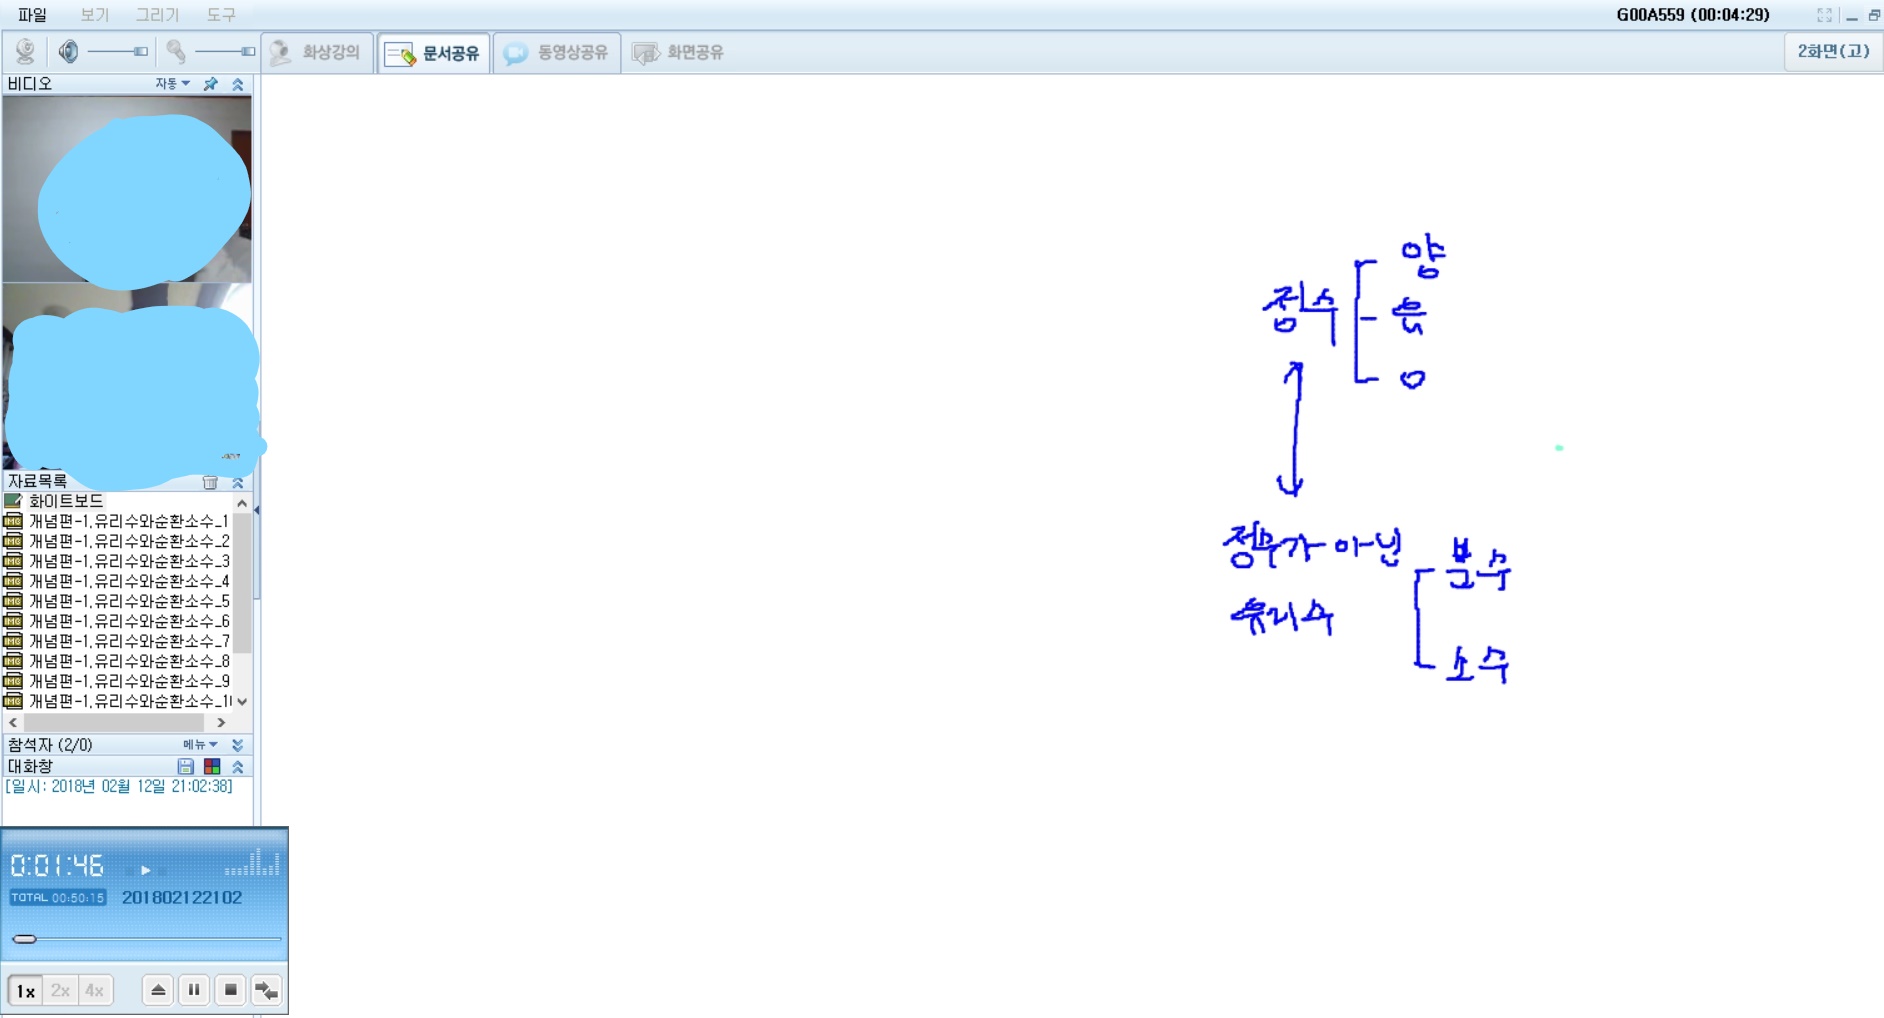Adjust the microphone level slider
This screenshot has width=1884, height=1018.
tap(225, 51)
